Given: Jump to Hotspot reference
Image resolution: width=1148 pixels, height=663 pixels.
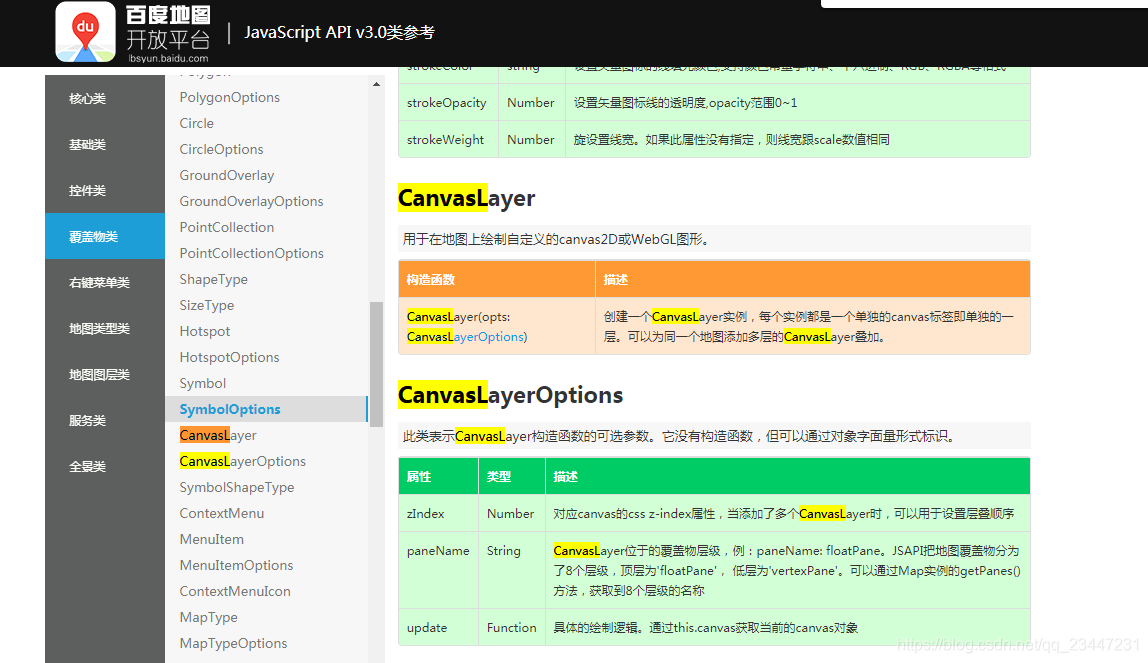Looking at the screenshot, I should tap(205, 332).
